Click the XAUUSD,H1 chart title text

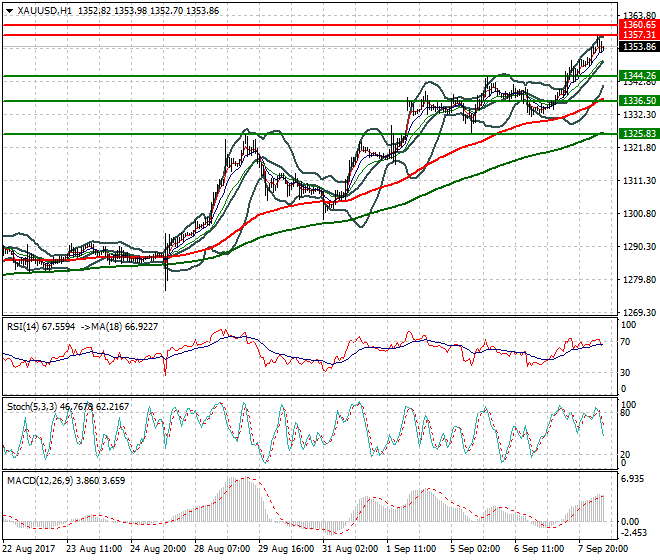coord(45,11)
